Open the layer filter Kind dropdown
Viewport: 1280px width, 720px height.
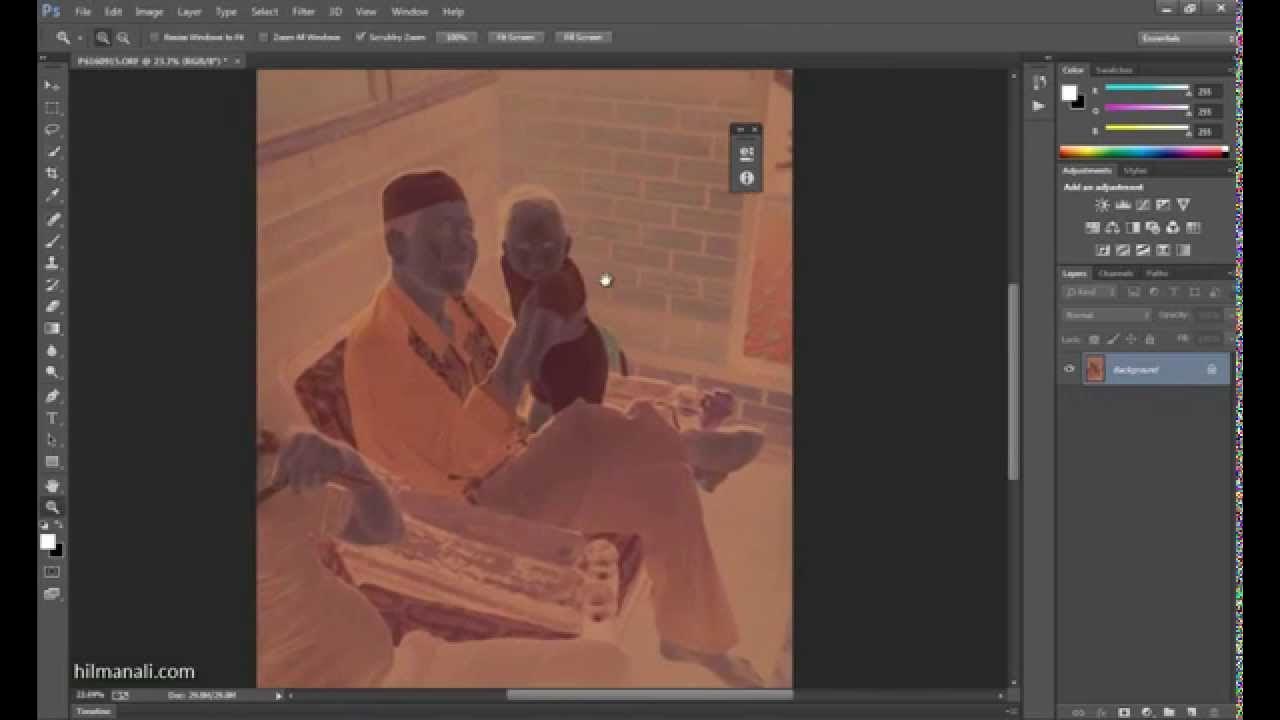[1092, 292]
